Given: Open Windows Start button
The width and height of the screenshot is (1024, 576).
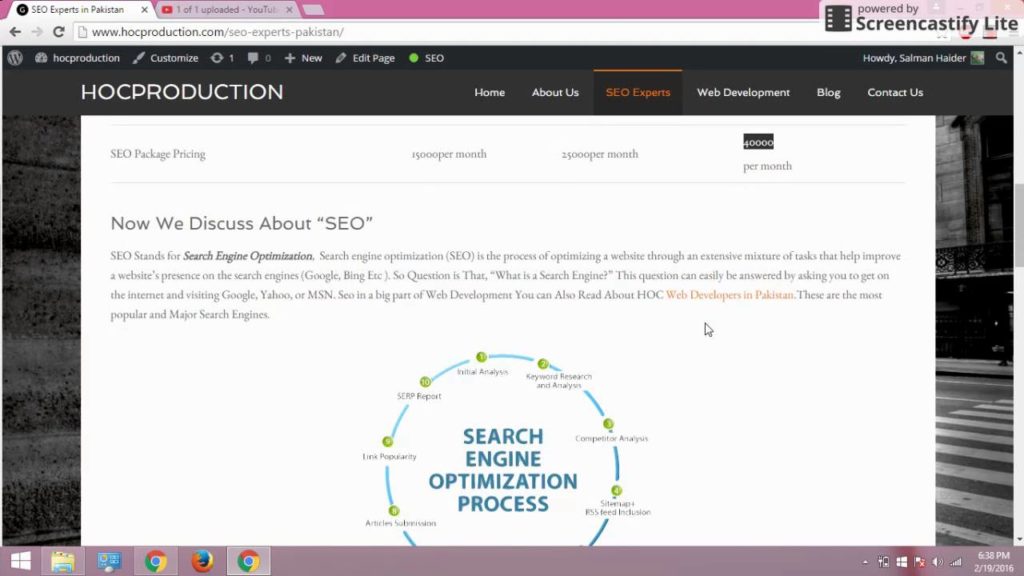Looking at the screenshot, I should (21, 561).
